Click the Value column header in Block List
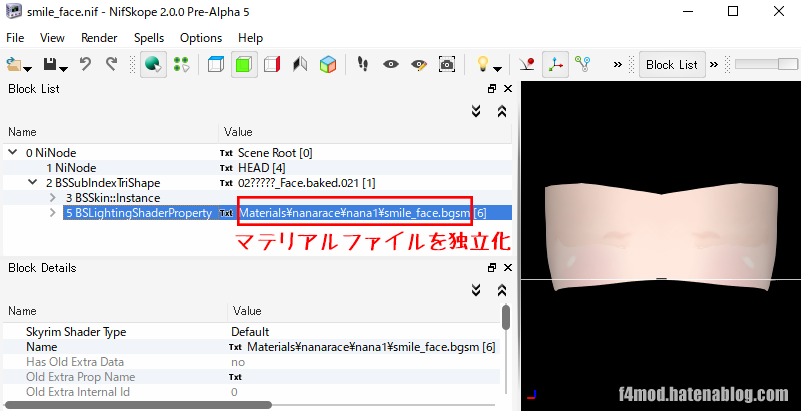The image size is (801, 411). (x=365, y=132)
